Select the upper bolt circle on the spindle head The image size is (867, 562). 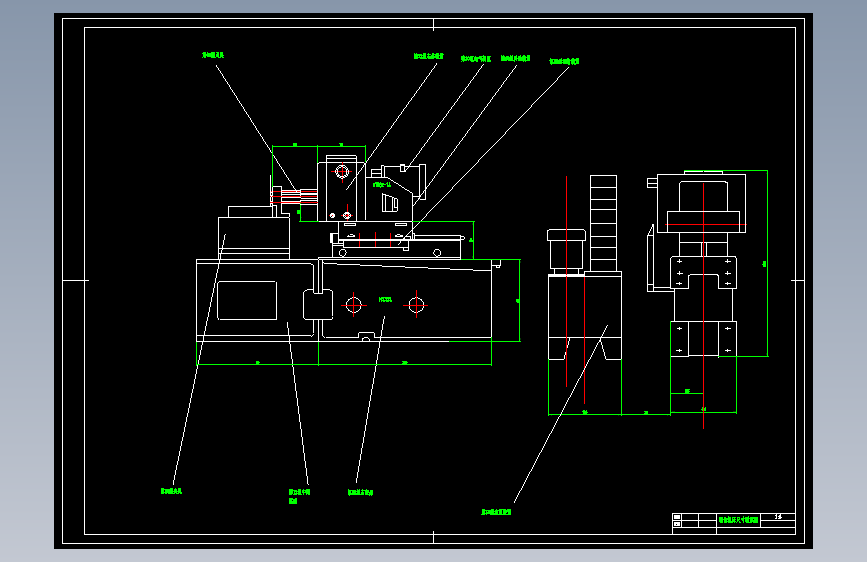pos(342,171)
